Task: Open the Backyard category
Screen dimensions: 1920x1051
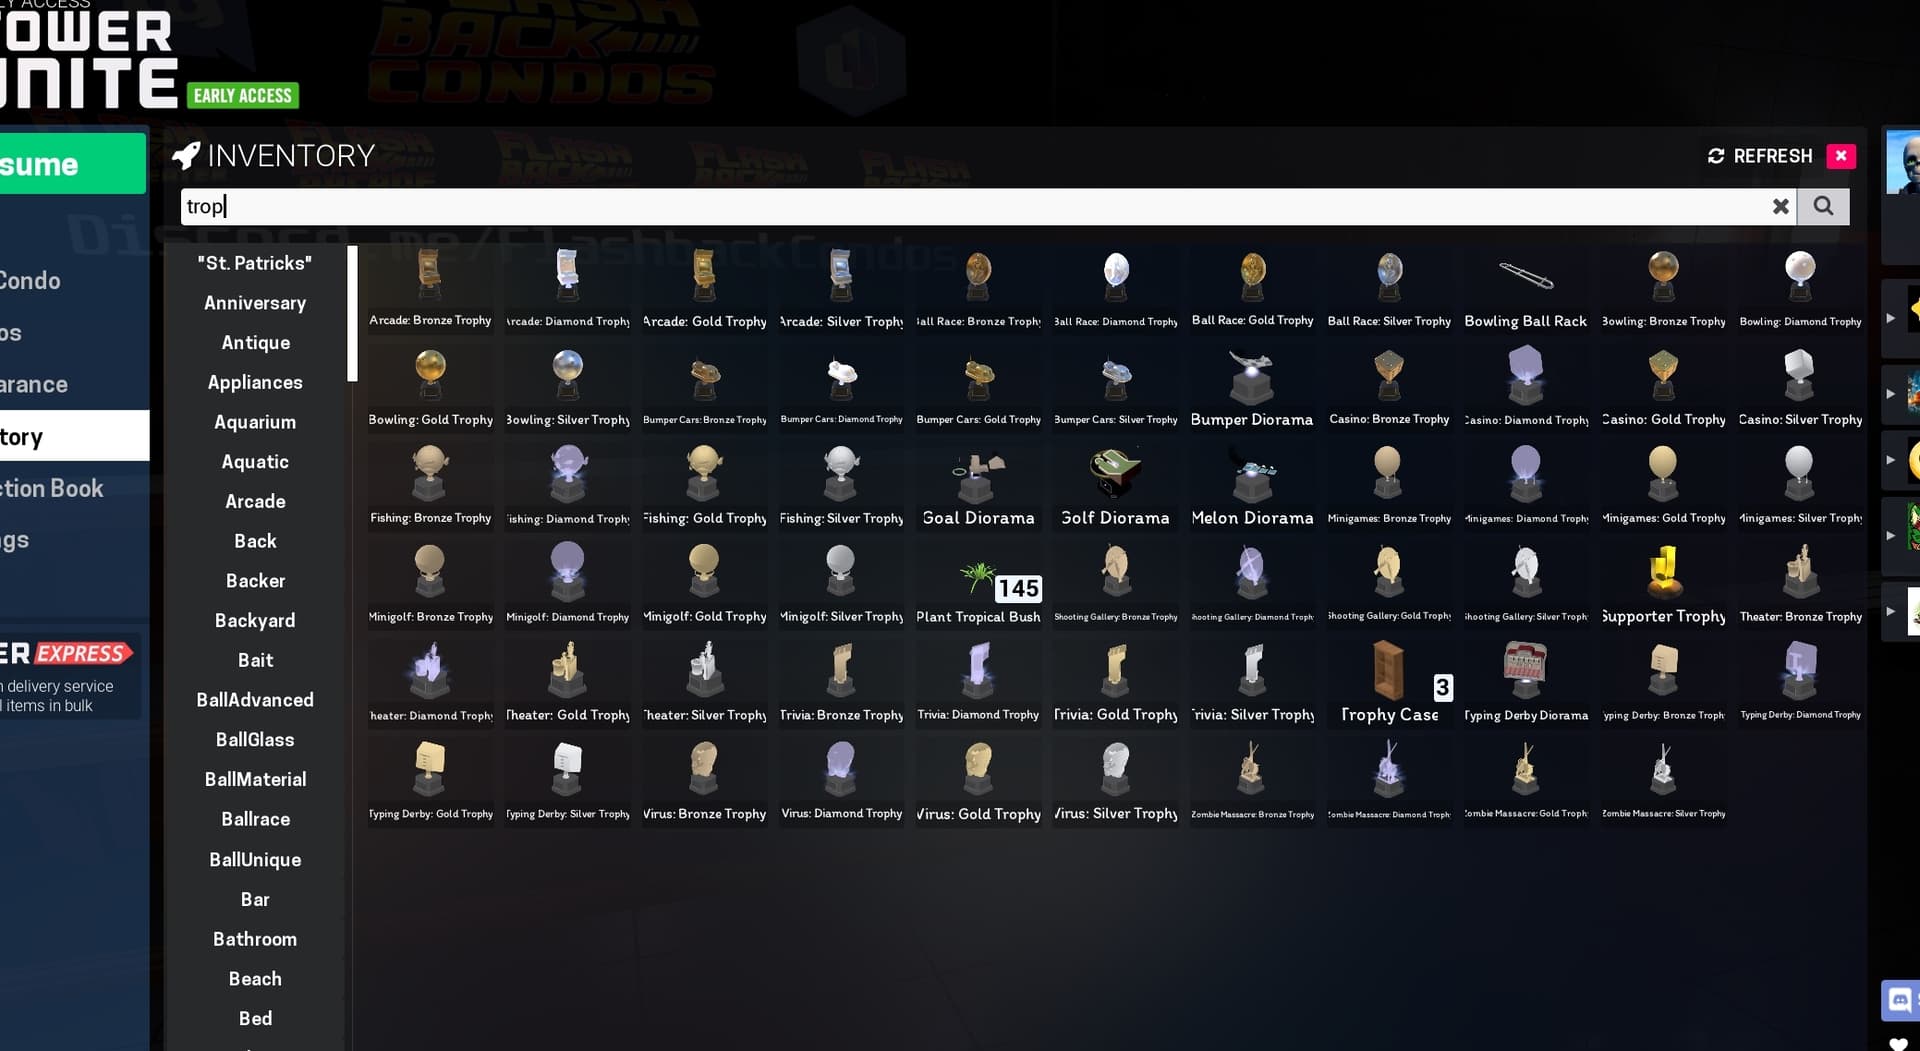Action: [255, 620]
